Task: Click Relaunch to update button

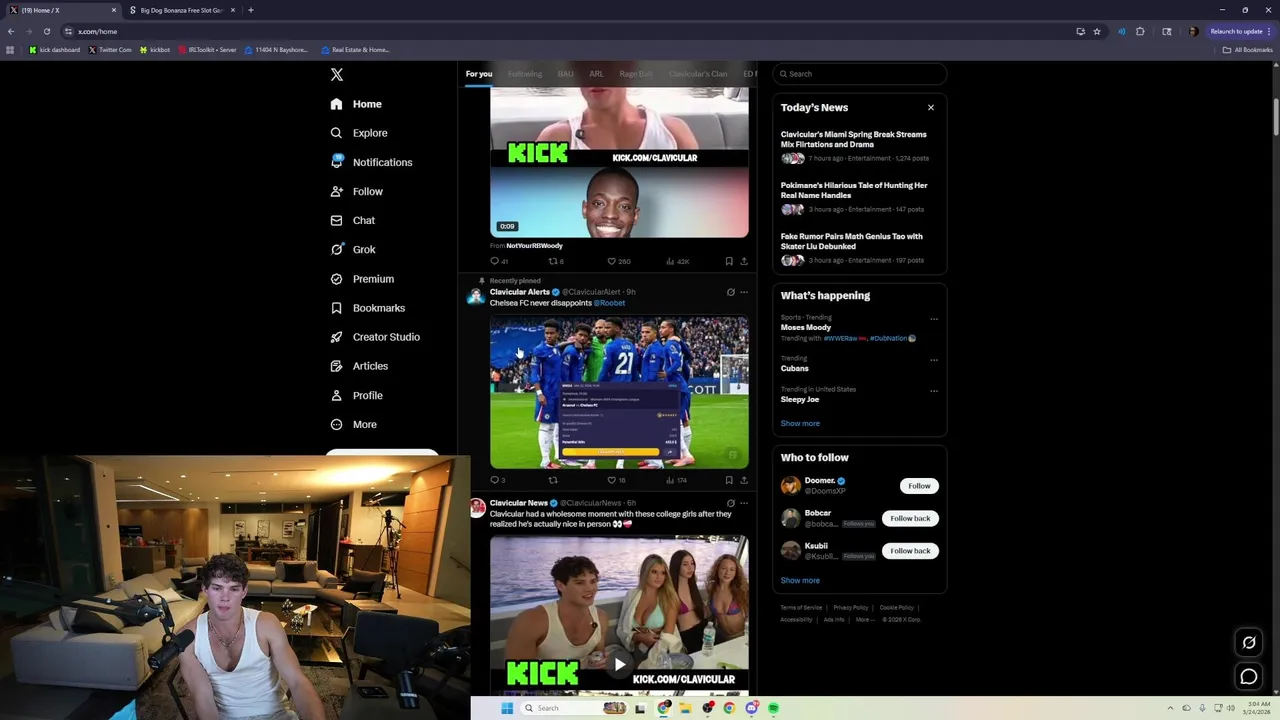Action: point(1238,31)
